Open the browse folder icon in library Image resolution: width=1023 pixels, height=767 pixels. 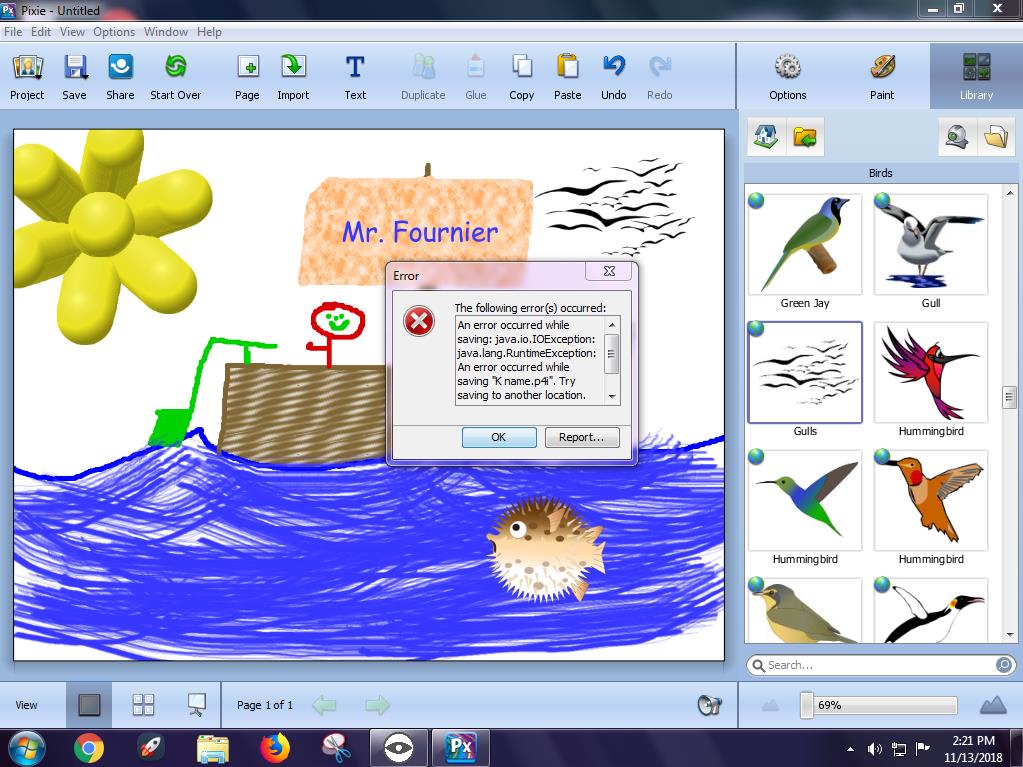click(x=996, y=137)
